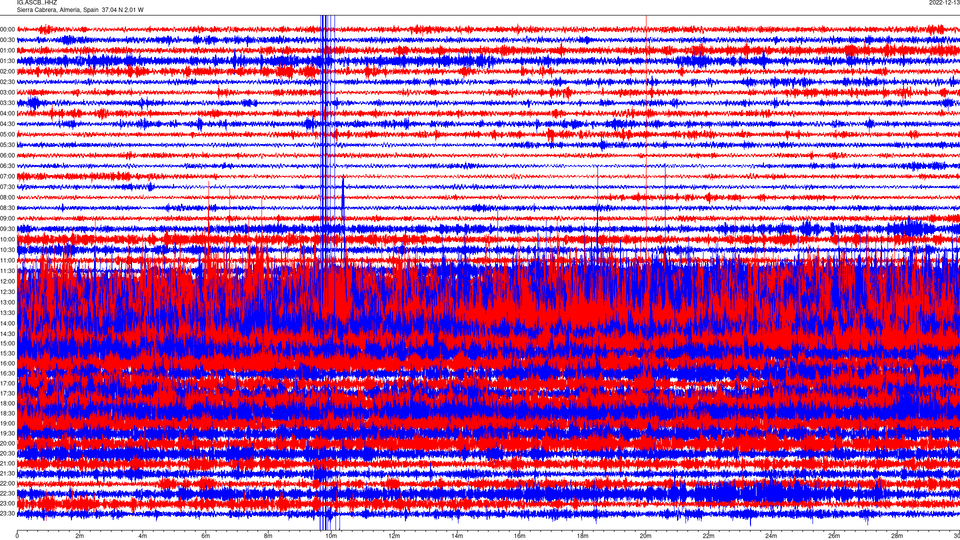Select the 13:00 time row label
The width and height of the screenshot is (960, 540).
click(x=8, y=302)
